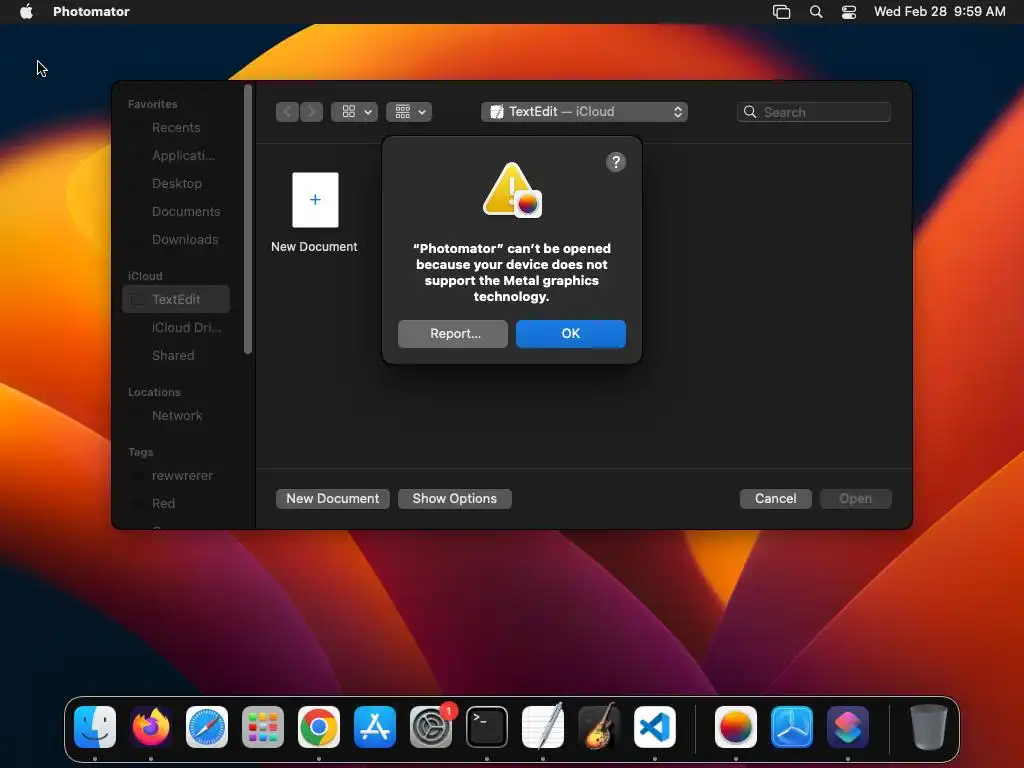Click the OK button in alert
This screenshot has width=1024, height=768.
[x=570, y=334]
